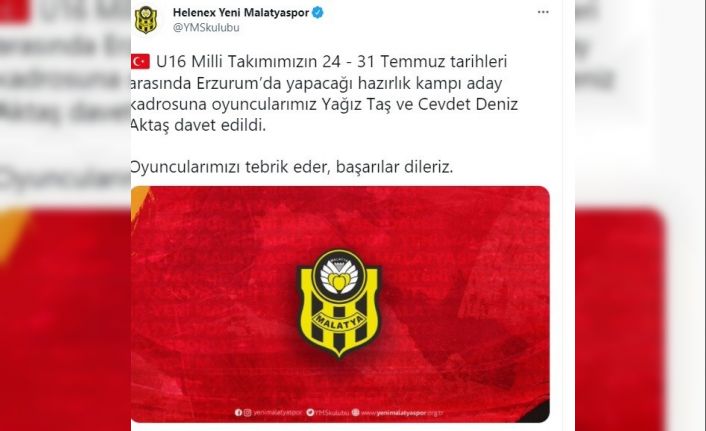Click the globe icon before website address
Image resolution: width=706 pixels, height=431 pixels.
[356, 412]
